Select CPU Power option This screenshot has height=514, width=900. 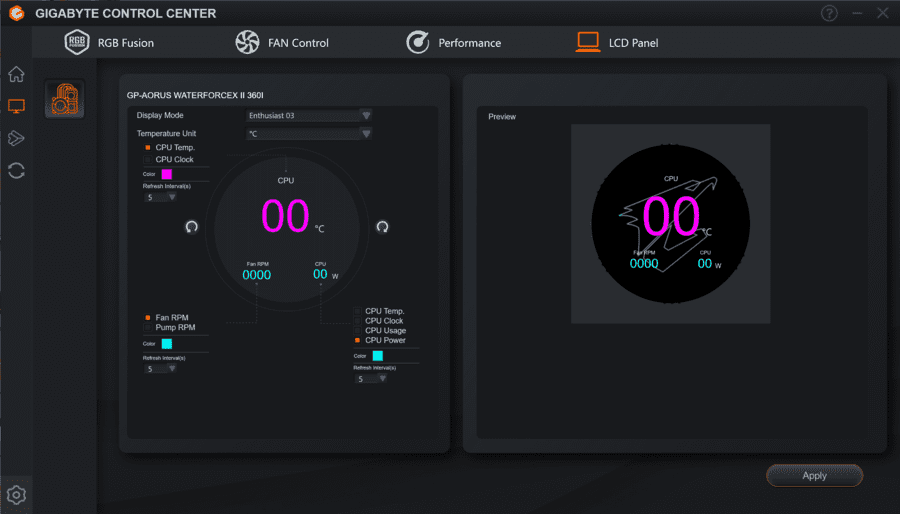point(380,340)
